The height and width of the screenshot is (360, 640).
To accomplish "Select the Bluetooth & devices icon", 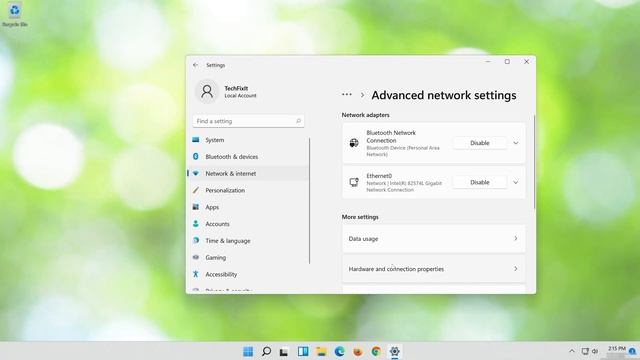I will pyautogui.click(x=196, y=157).
